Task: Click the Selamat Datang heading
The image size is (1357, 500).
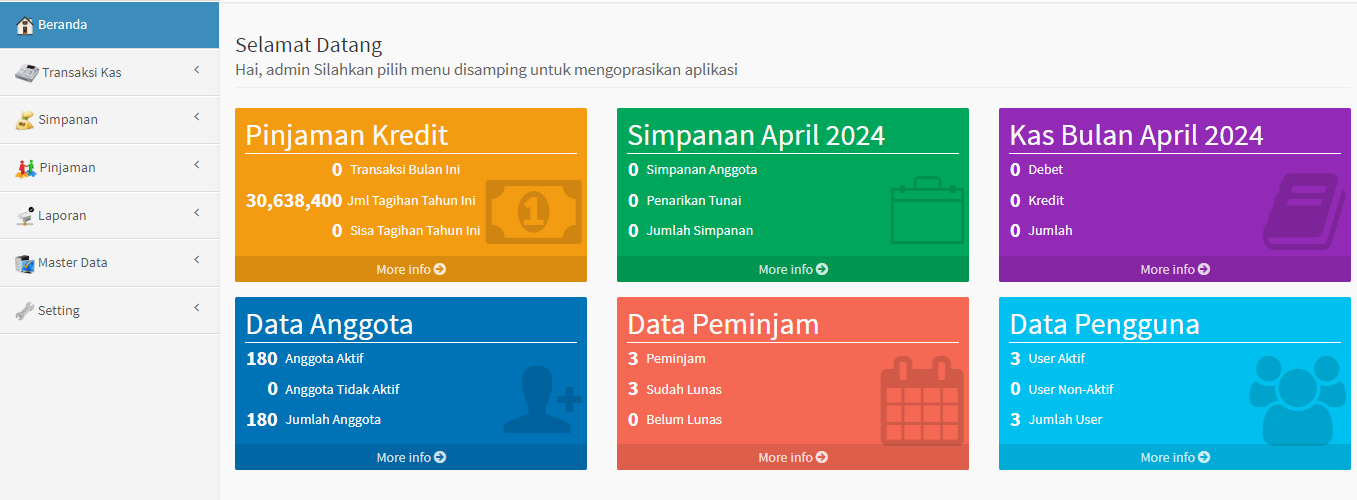Action: tap(309, 45)
